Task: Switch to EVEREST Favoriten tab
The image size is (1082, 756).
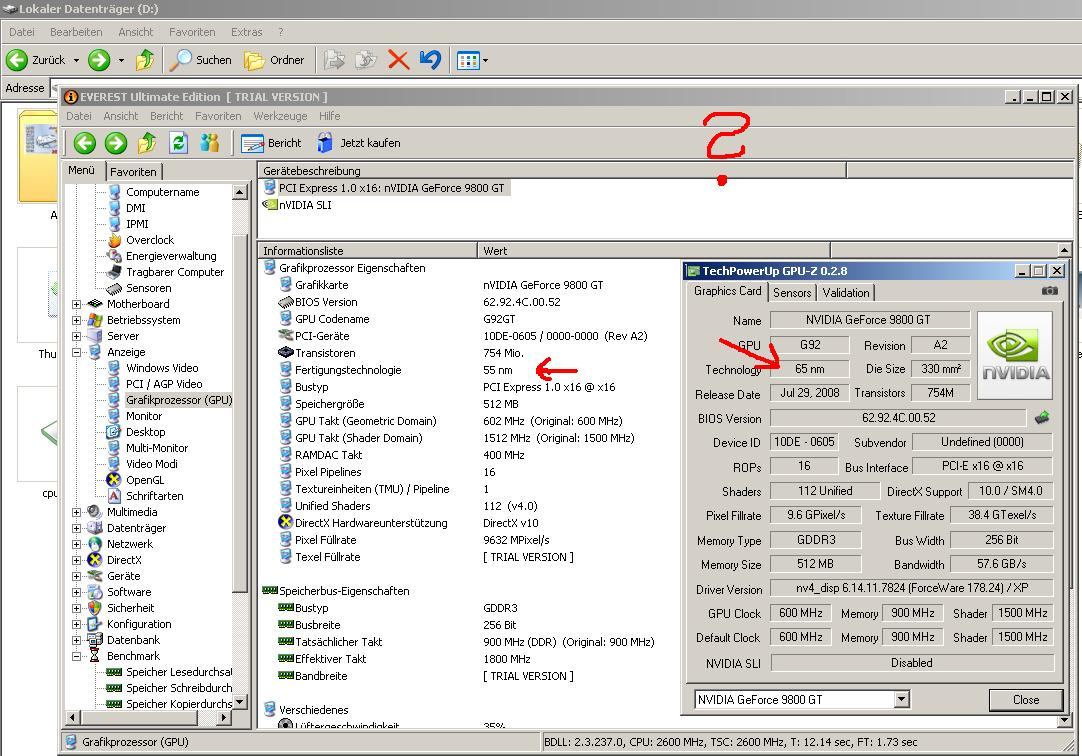Action: [x=133, y=172]
